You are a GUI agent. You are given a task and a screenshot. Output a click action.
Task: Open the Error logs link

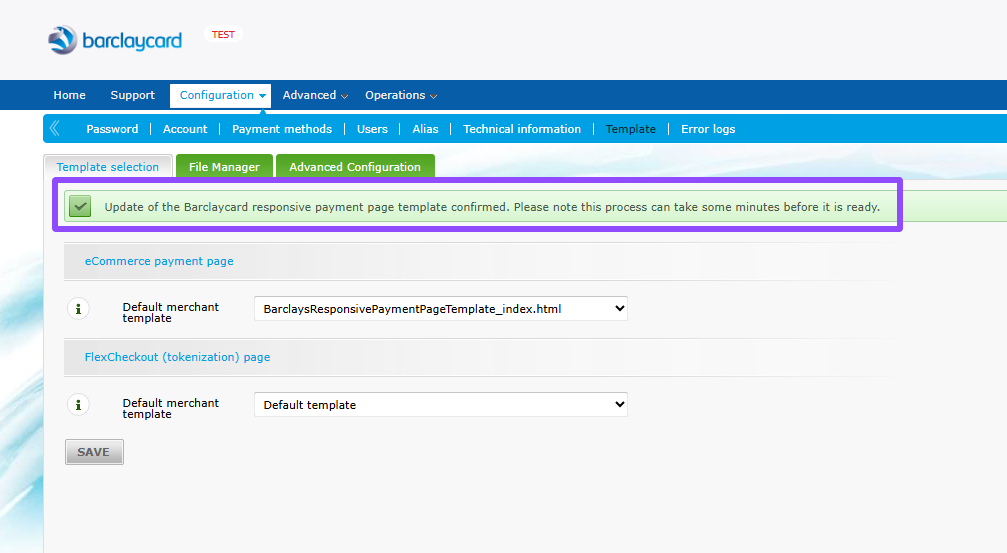pyautogui.click(x=708, y=129)
